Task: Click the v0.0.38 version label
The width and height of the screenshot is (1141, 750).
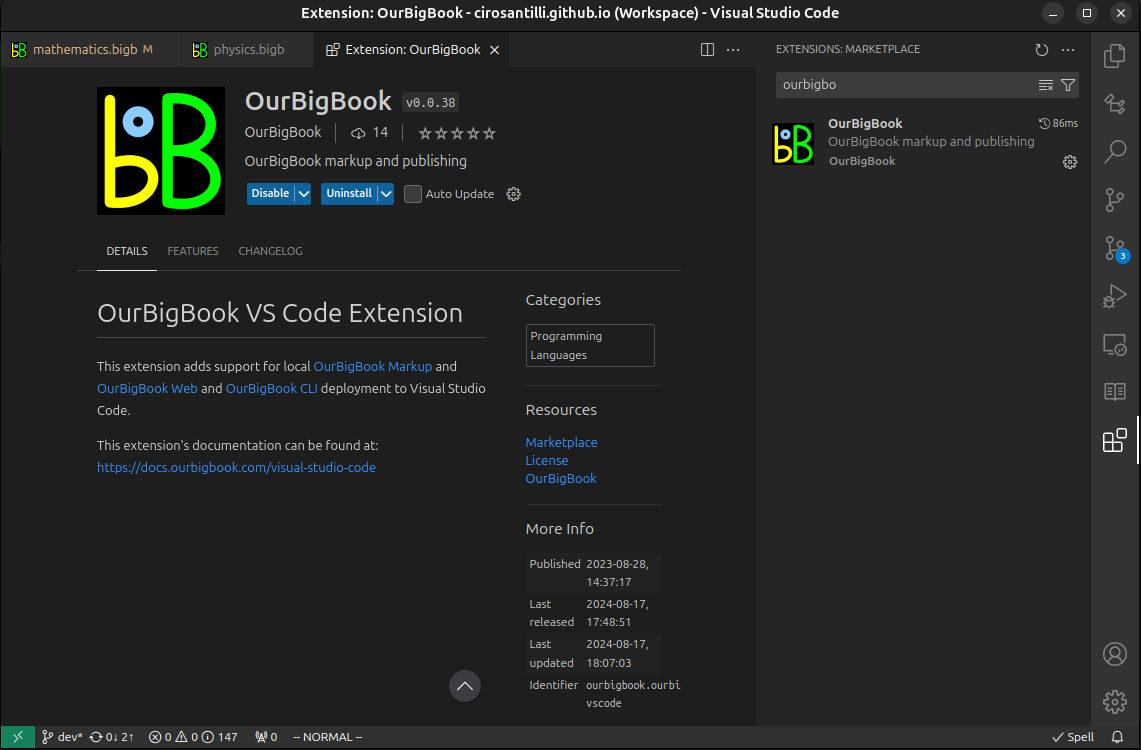Action: point(430,103)
